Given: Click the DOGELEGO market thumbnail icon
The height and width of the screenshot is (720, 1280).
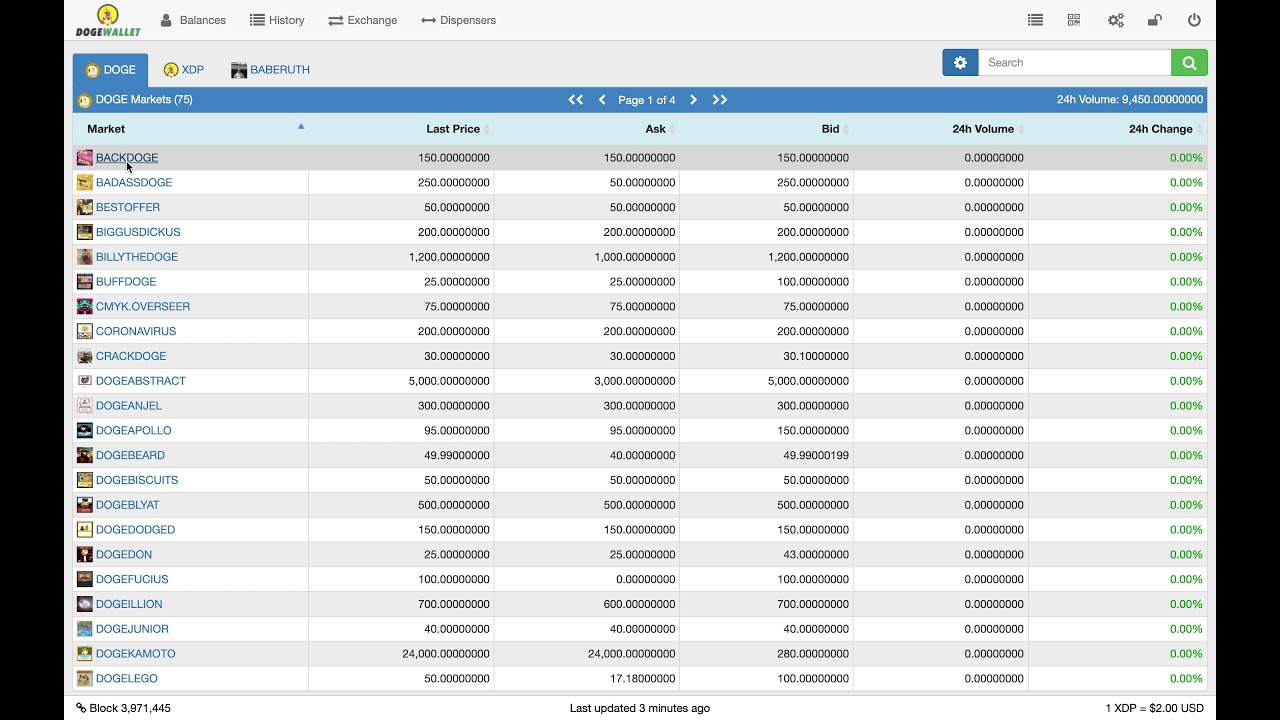Looking at the screenshot, I should tap(85, 678).
